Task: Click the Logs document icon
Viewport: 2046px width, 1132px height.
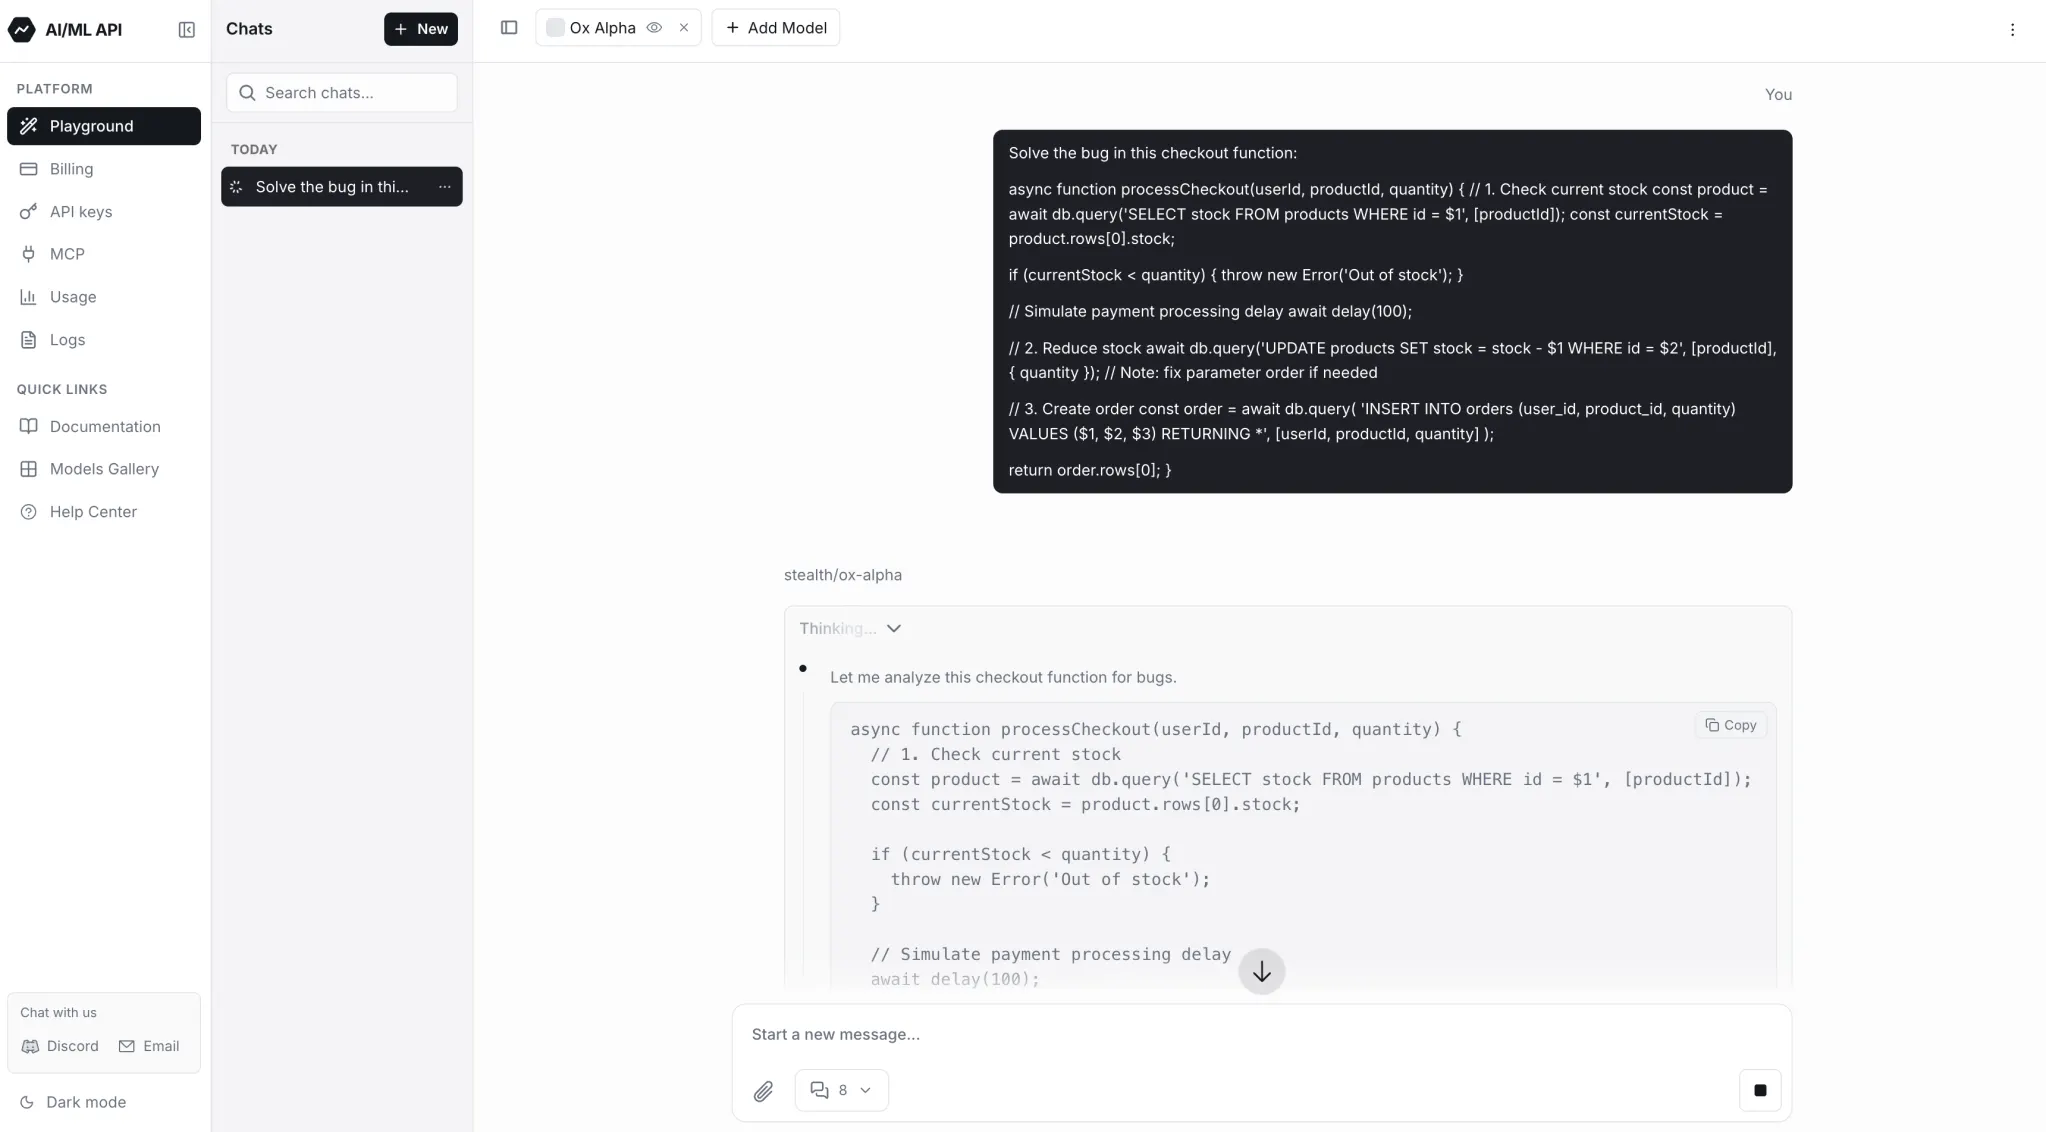Action: click(x=29, y=340)
